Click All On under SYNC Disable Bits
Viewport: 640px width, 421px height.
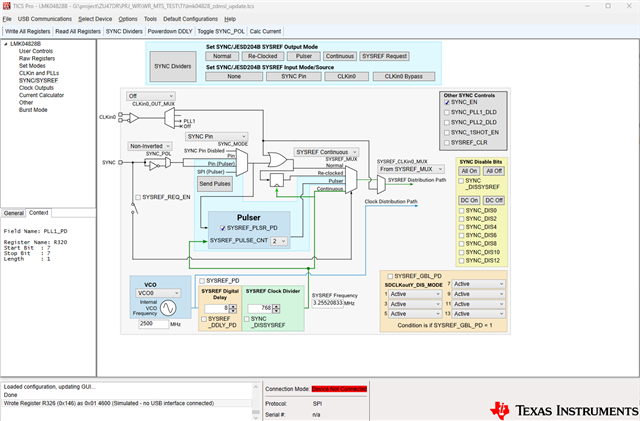pyautogui.click(x=469, y=171)
